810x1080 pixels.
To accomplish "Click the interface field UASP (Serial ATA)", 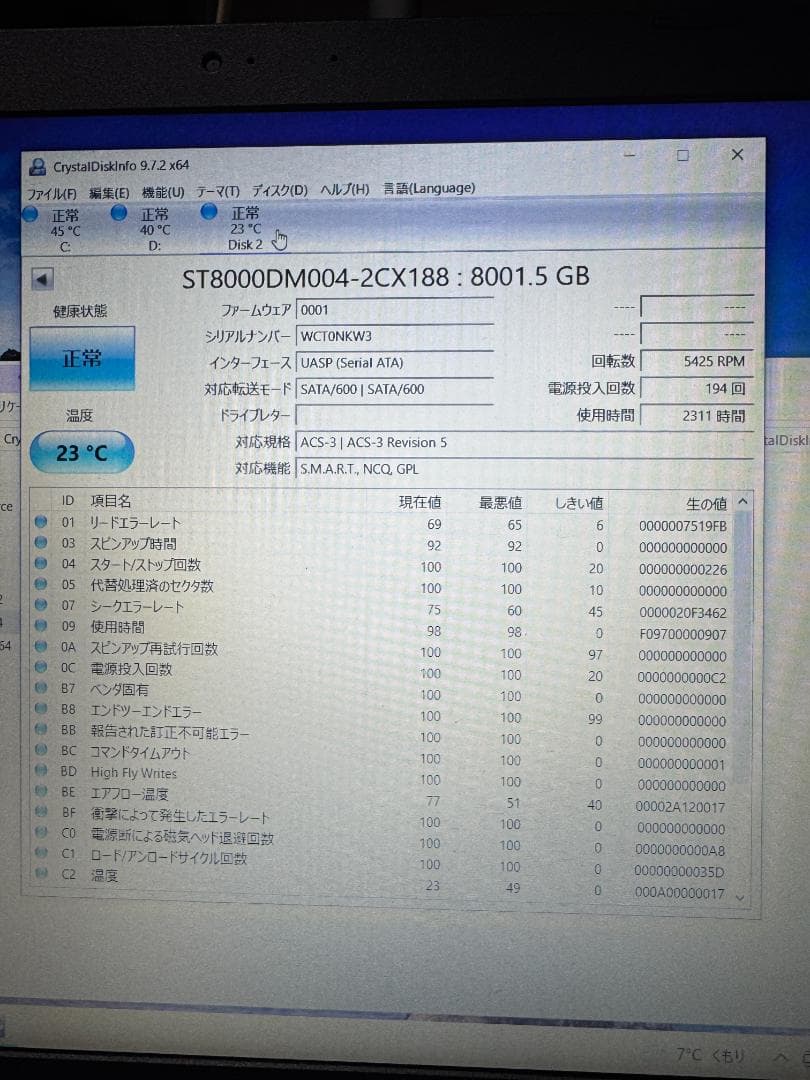I will point(395,362).
